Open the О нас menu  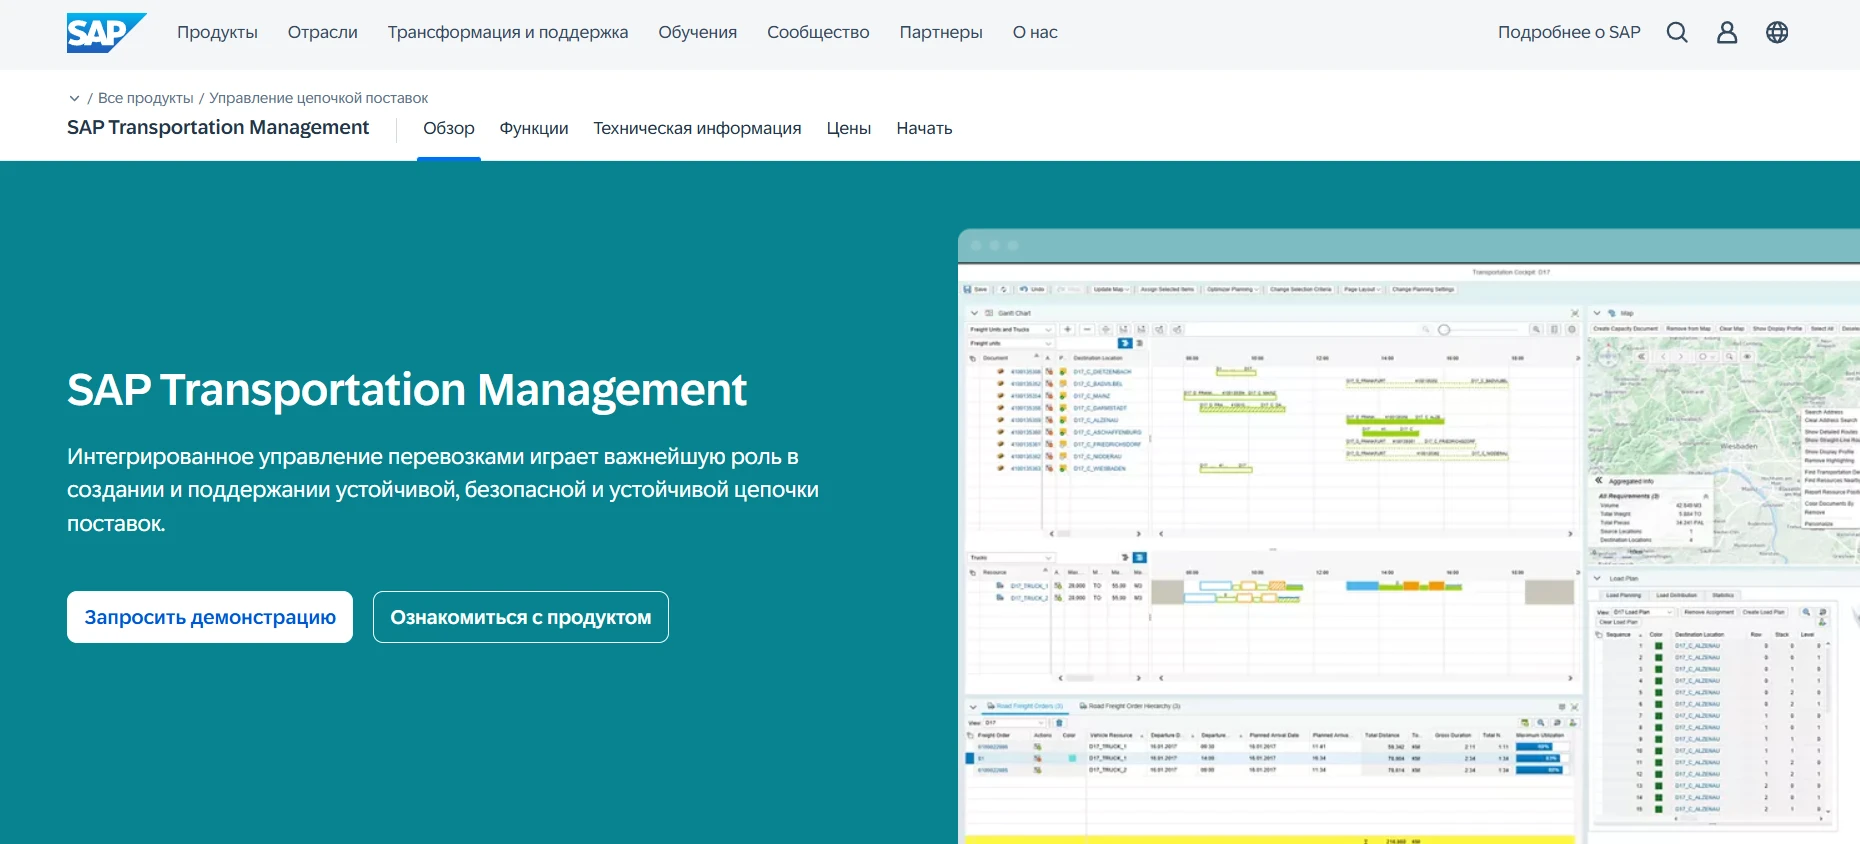pyautogui.click(x=1035, y=32)
